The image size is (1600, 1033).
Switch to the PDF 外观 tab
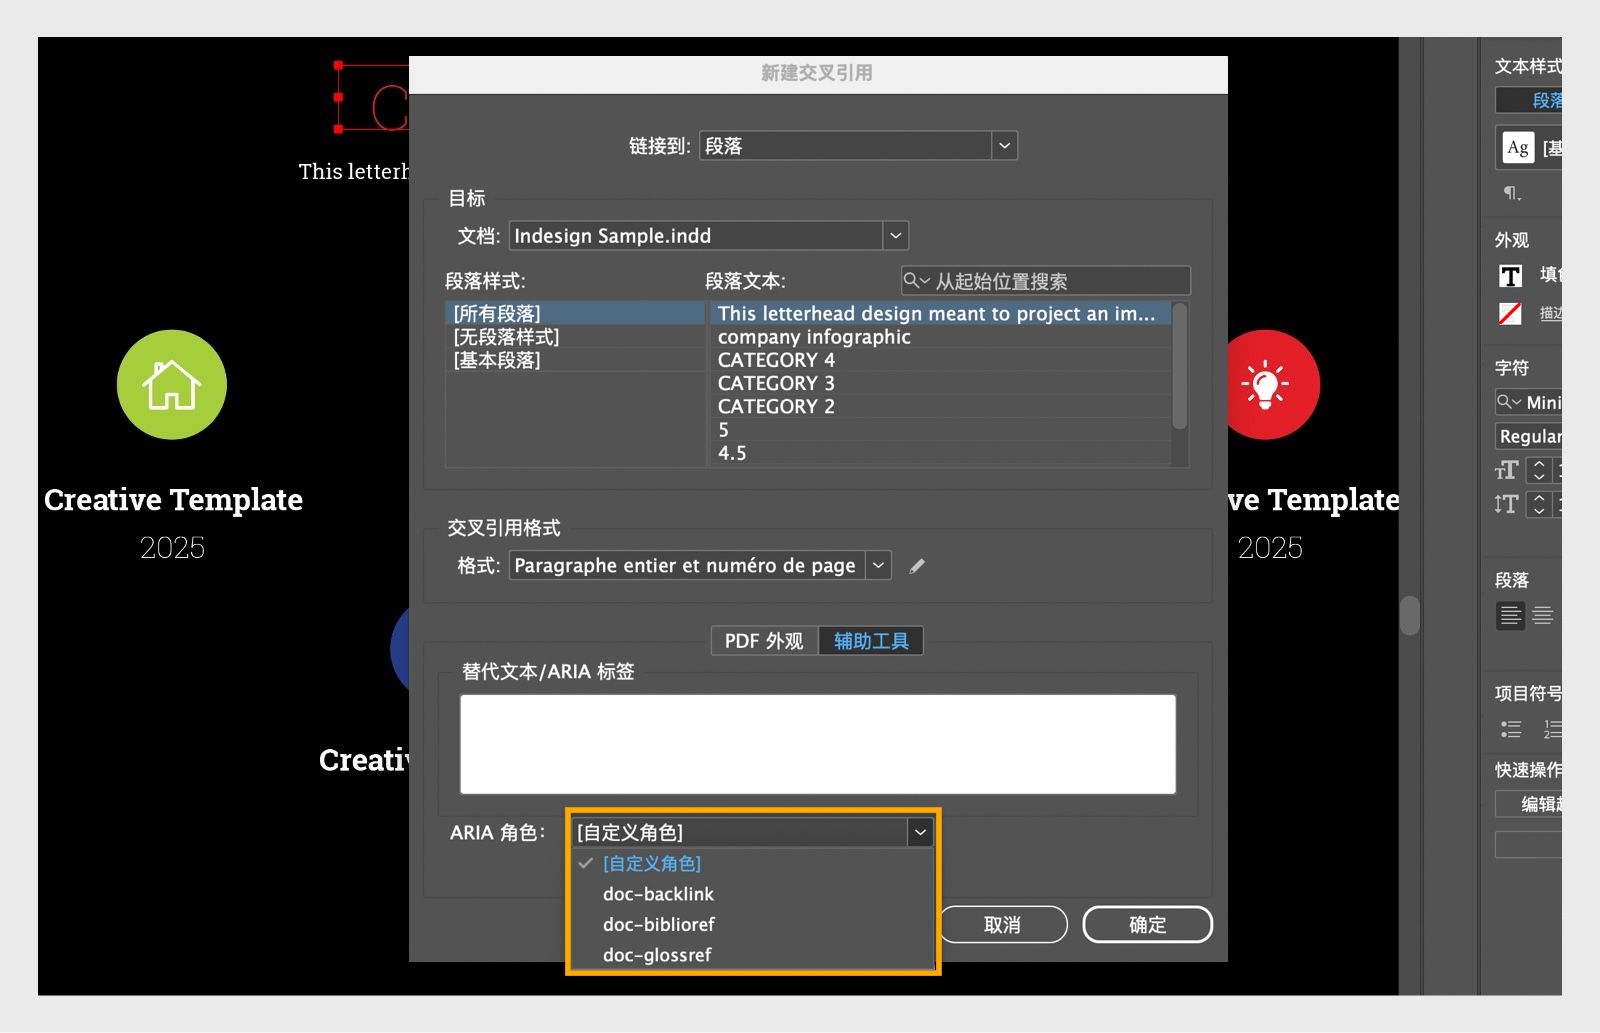click(763, 641)
